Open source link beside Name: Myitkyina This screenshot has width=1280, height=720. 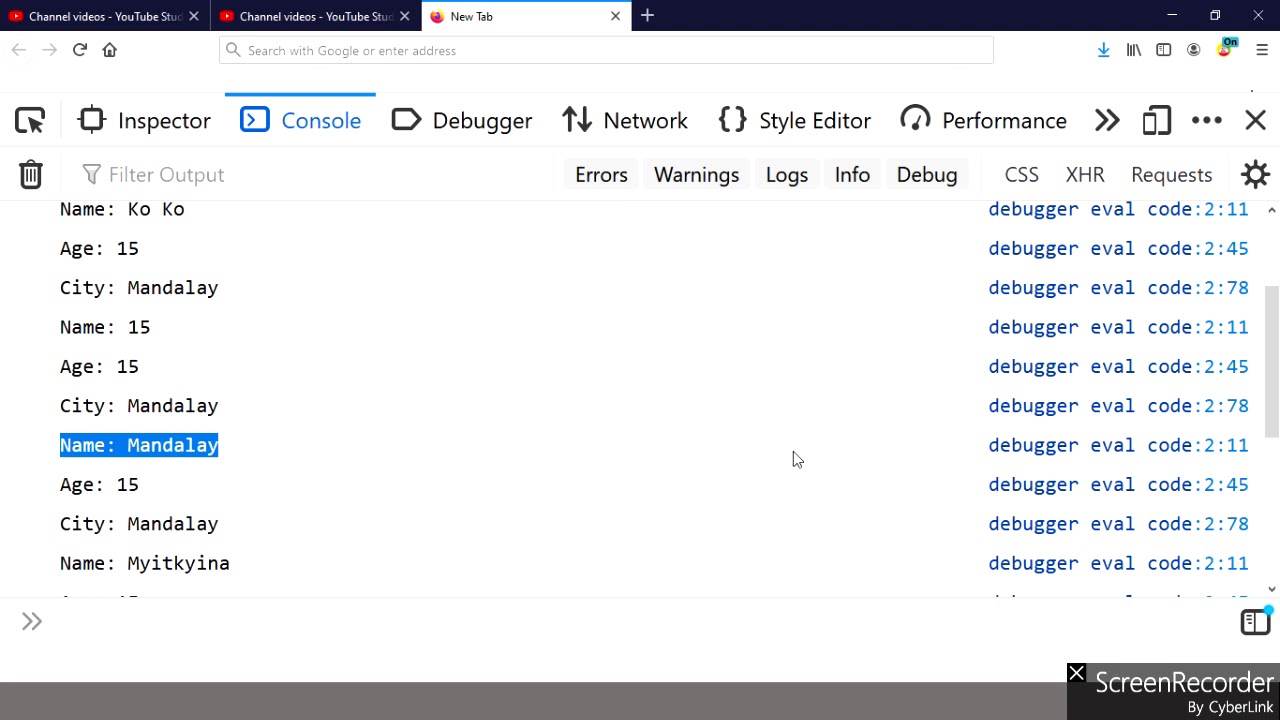(1118, 563)
